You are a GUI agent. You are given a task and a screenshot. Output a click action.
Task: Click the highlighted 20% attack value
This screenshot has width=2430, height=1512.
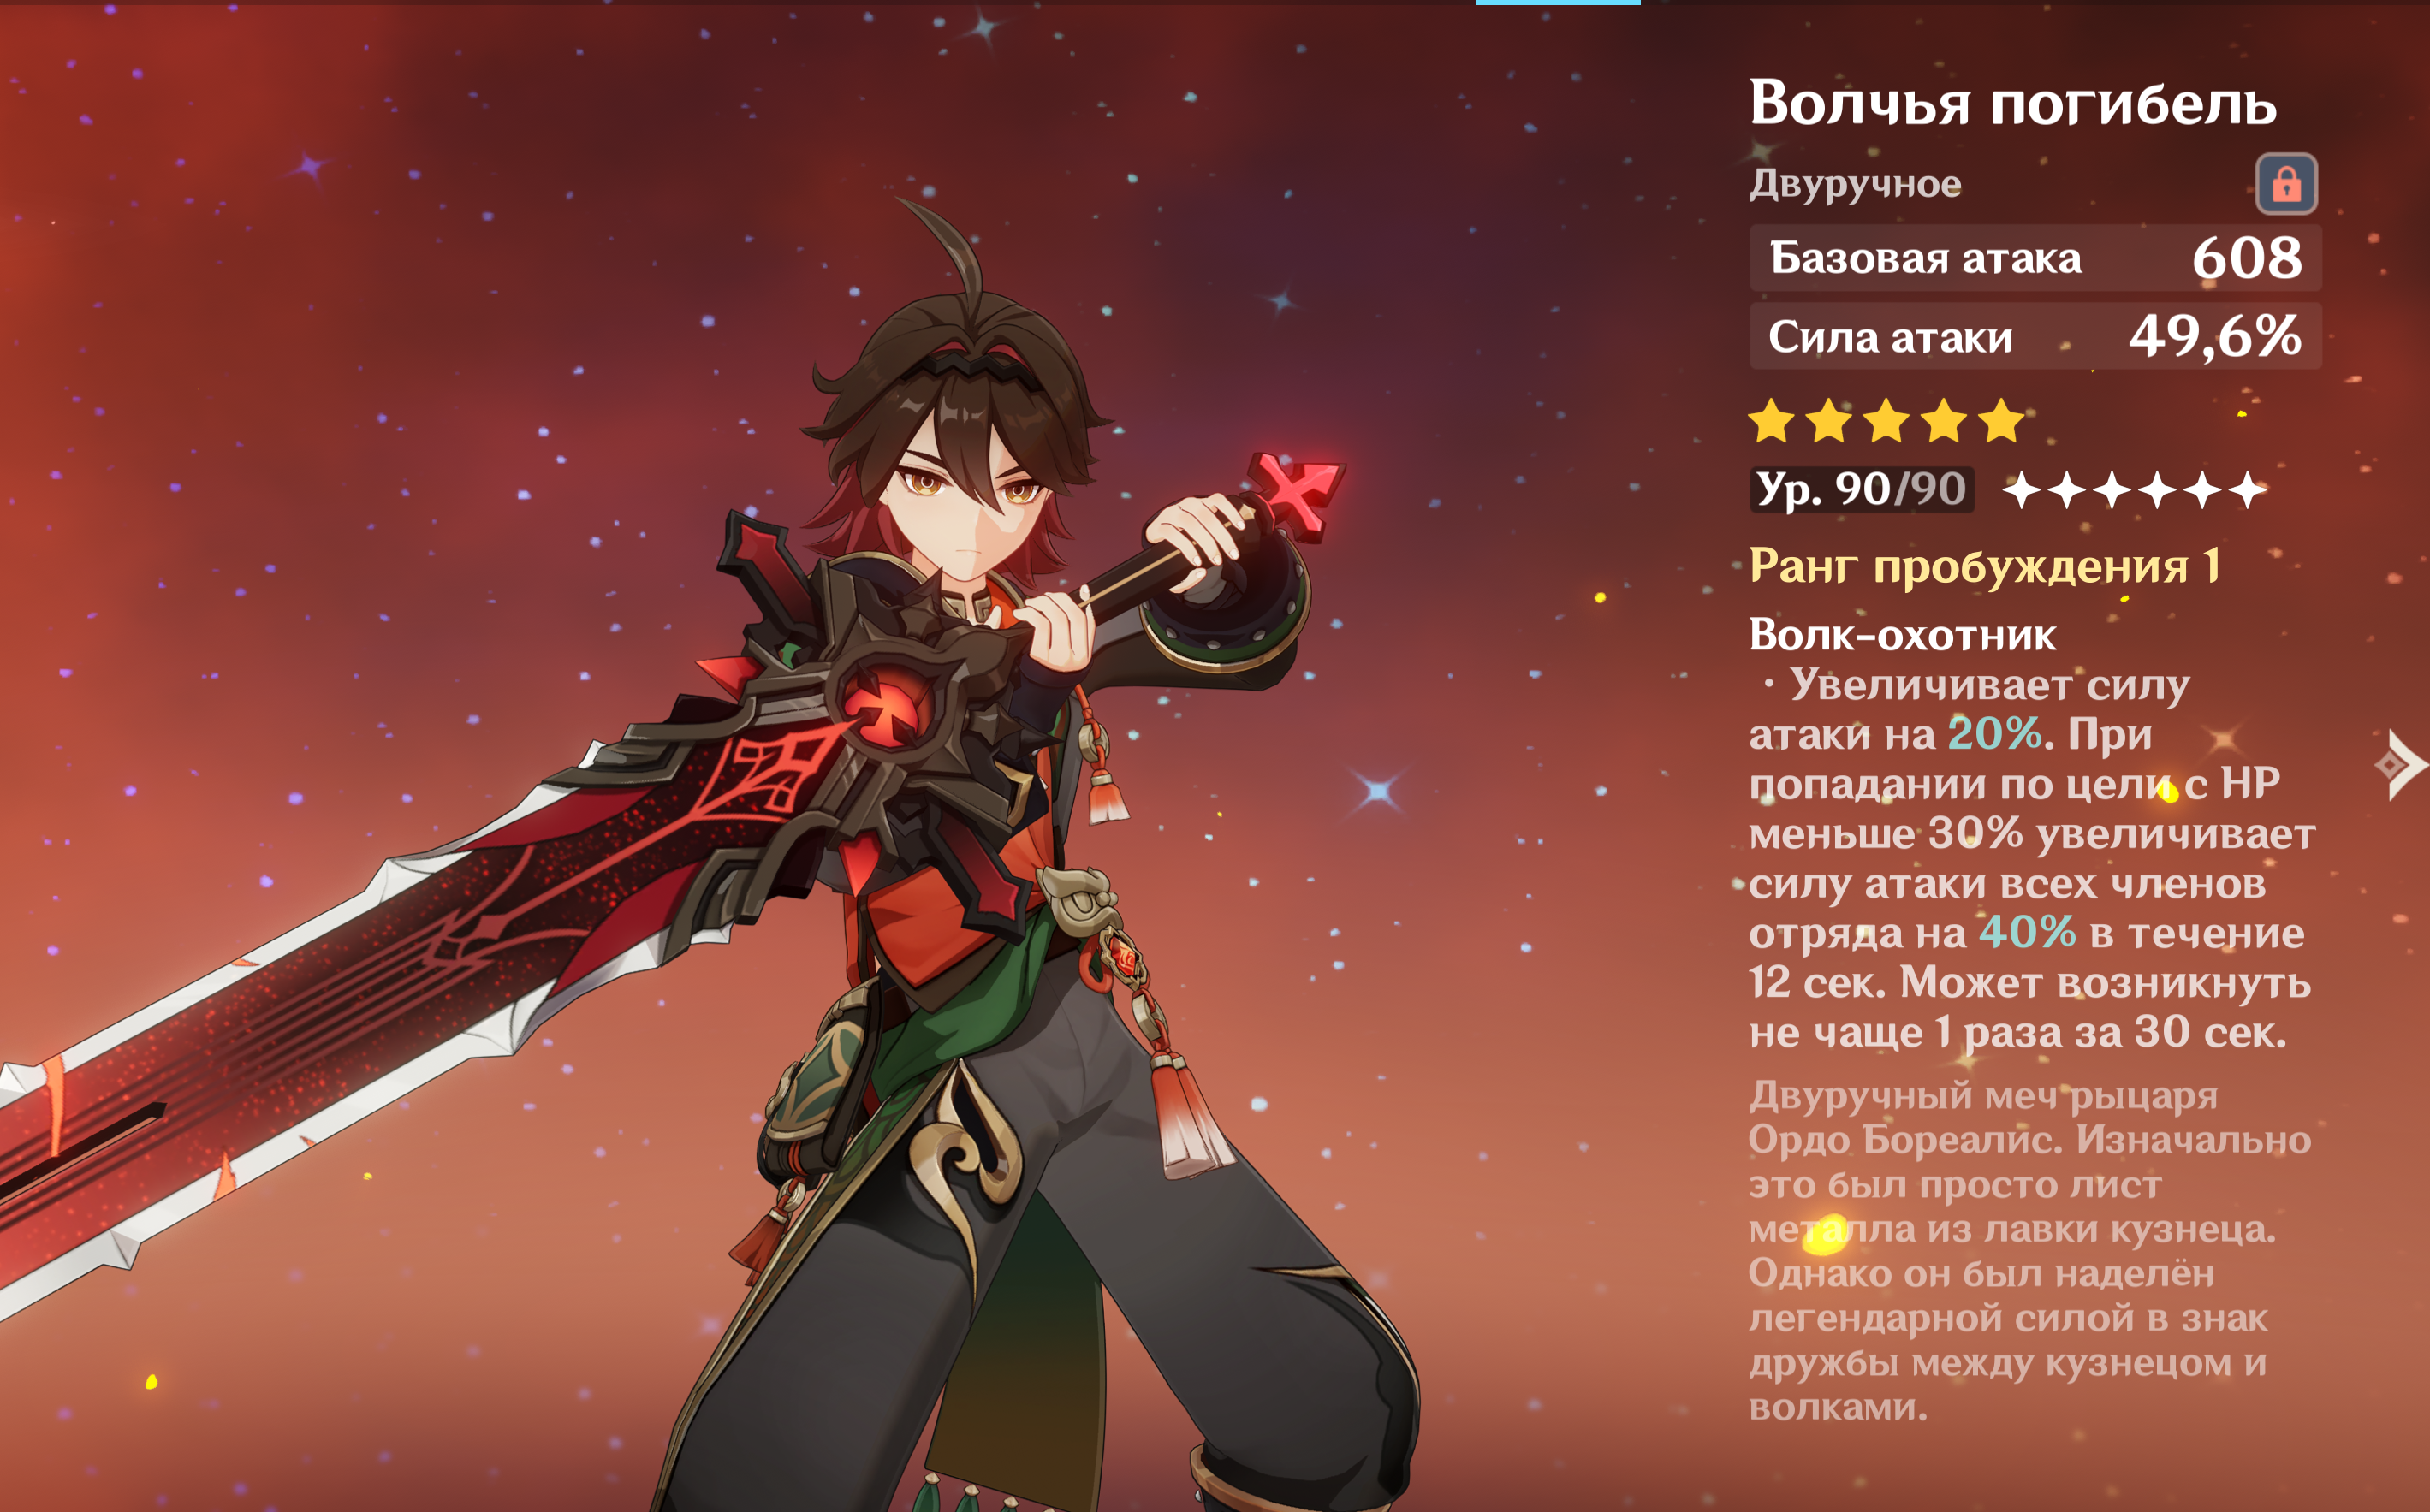(1994, 733)
